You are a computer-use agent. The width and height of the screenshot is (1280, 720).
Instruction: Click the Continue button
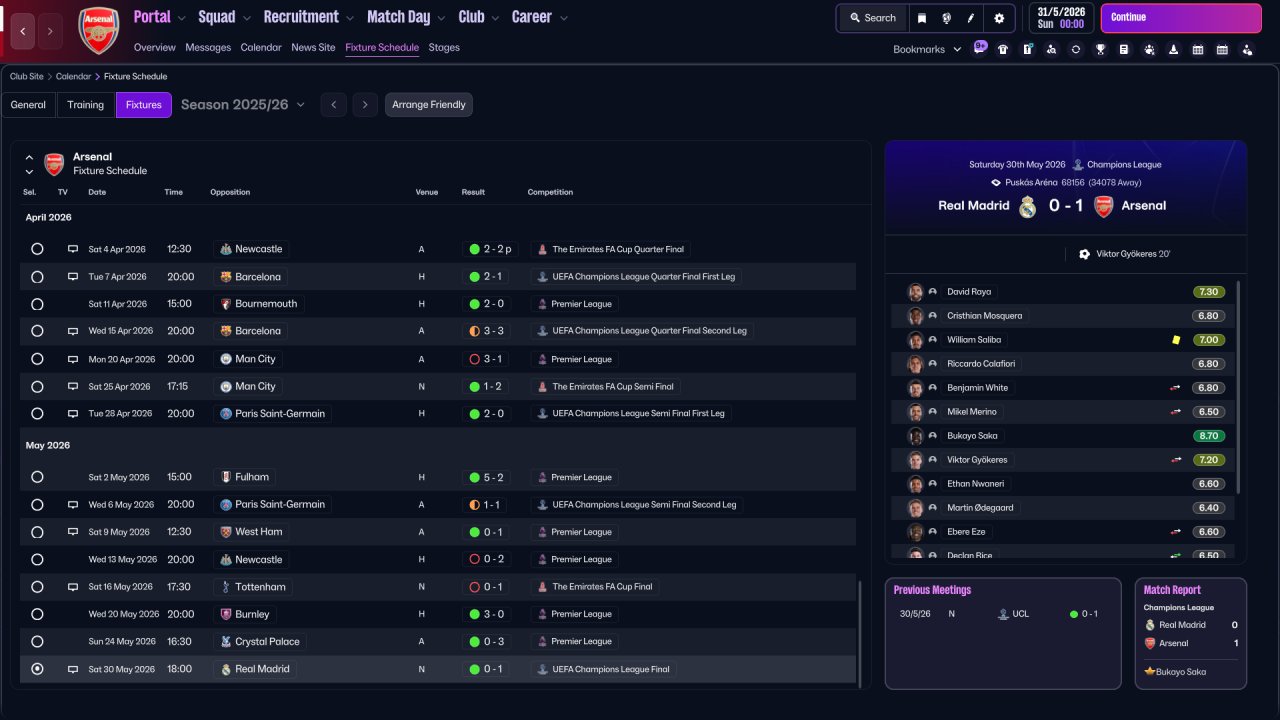coord(1181,18)
